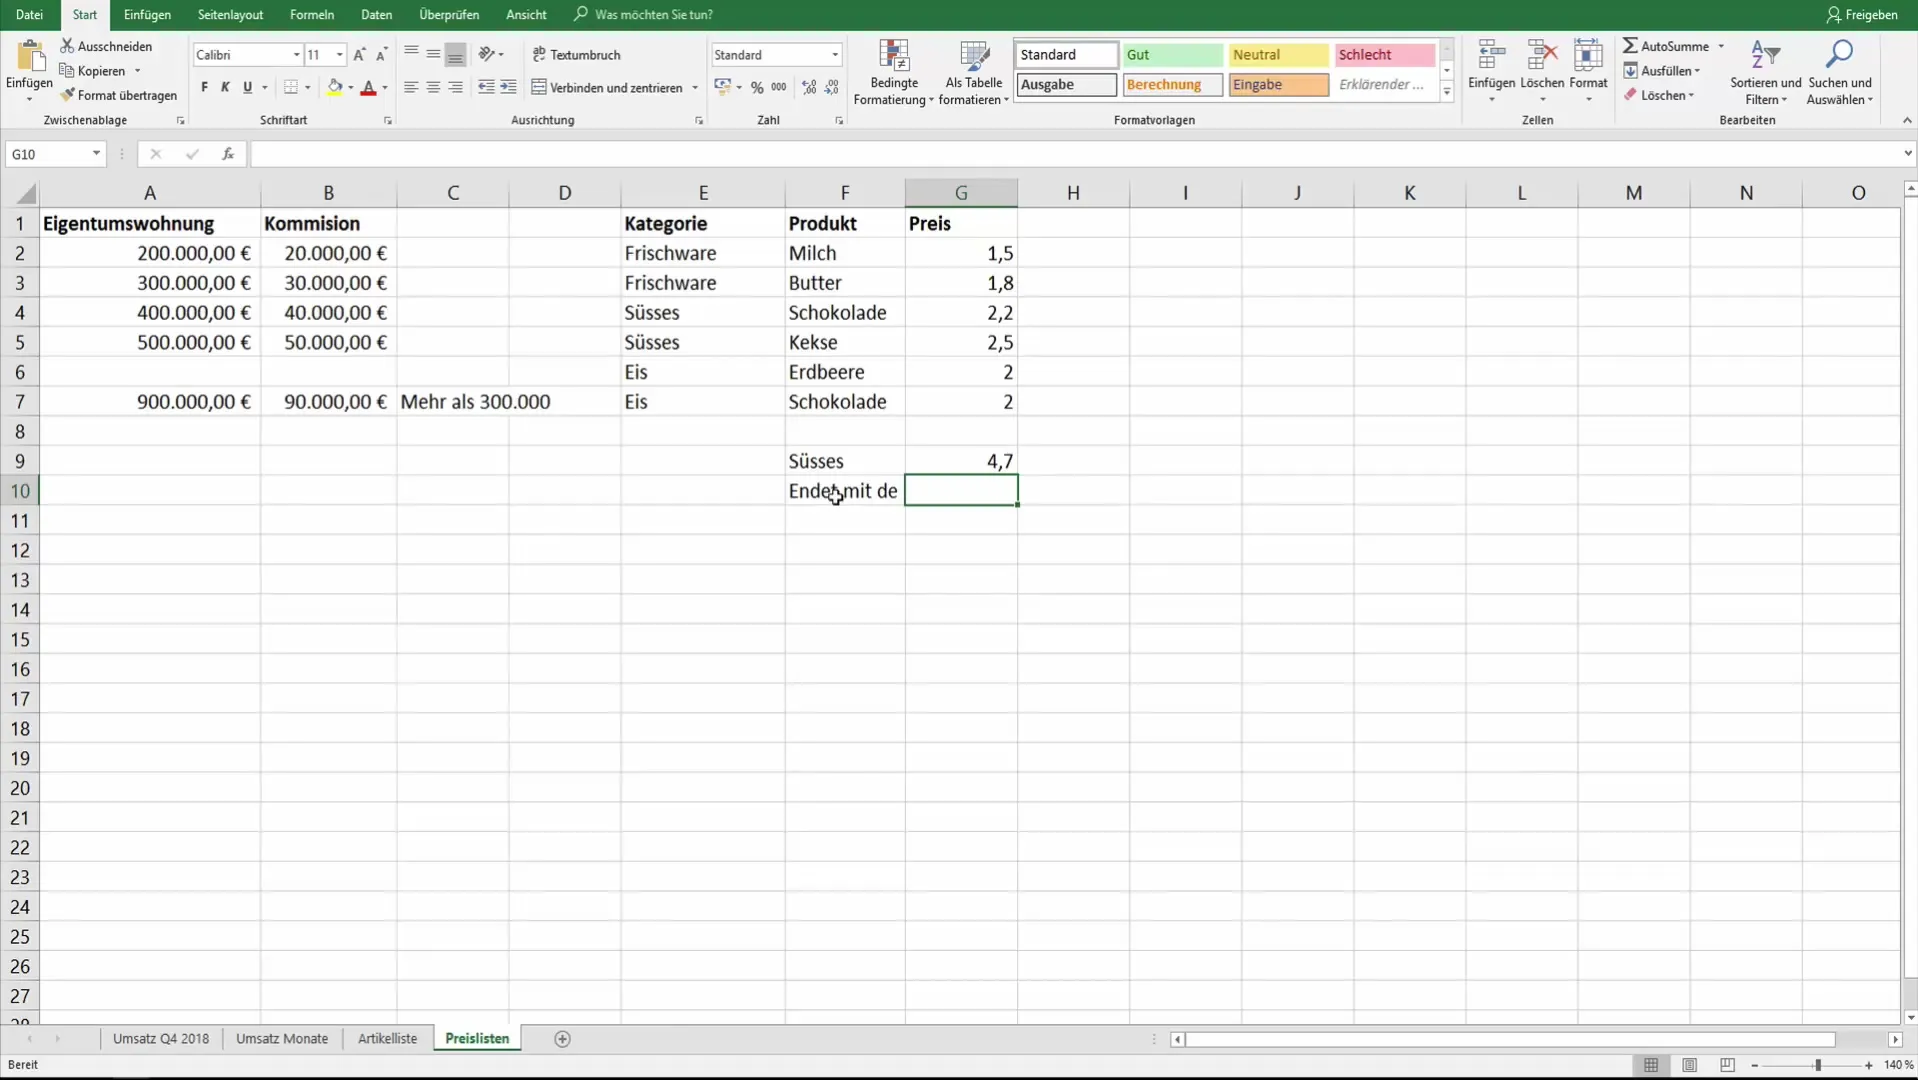The height and width of the screenshot is (1080, 1918).
Task: Switch to page layout view in status bar
Action: pyautogui.click(x=1689, y=1065)
